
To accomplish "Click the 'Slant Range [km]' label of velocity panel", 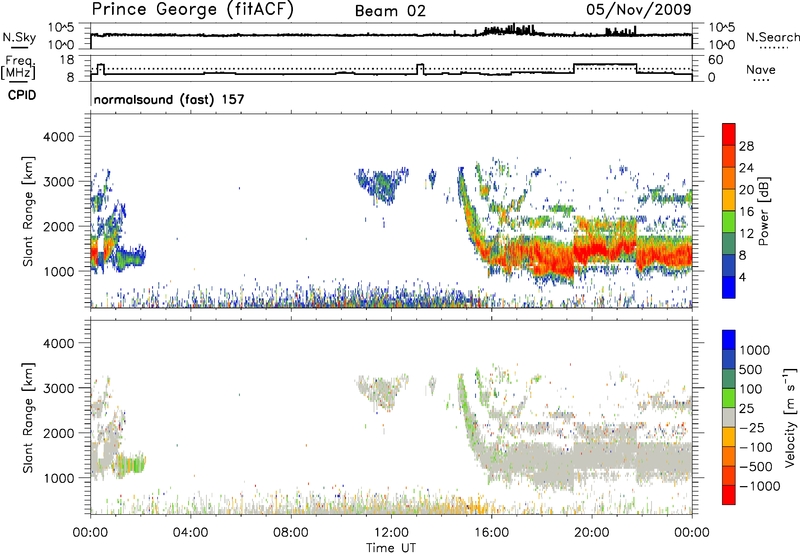I will click(x=28, y=418).
